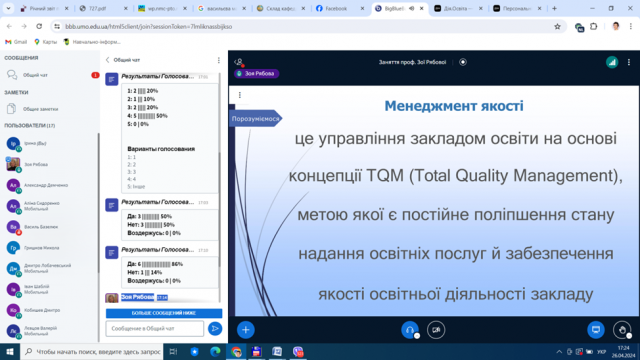
Task: Mute the BigBlueButton tab speaker icon
Action: click(x=411, y=9)
